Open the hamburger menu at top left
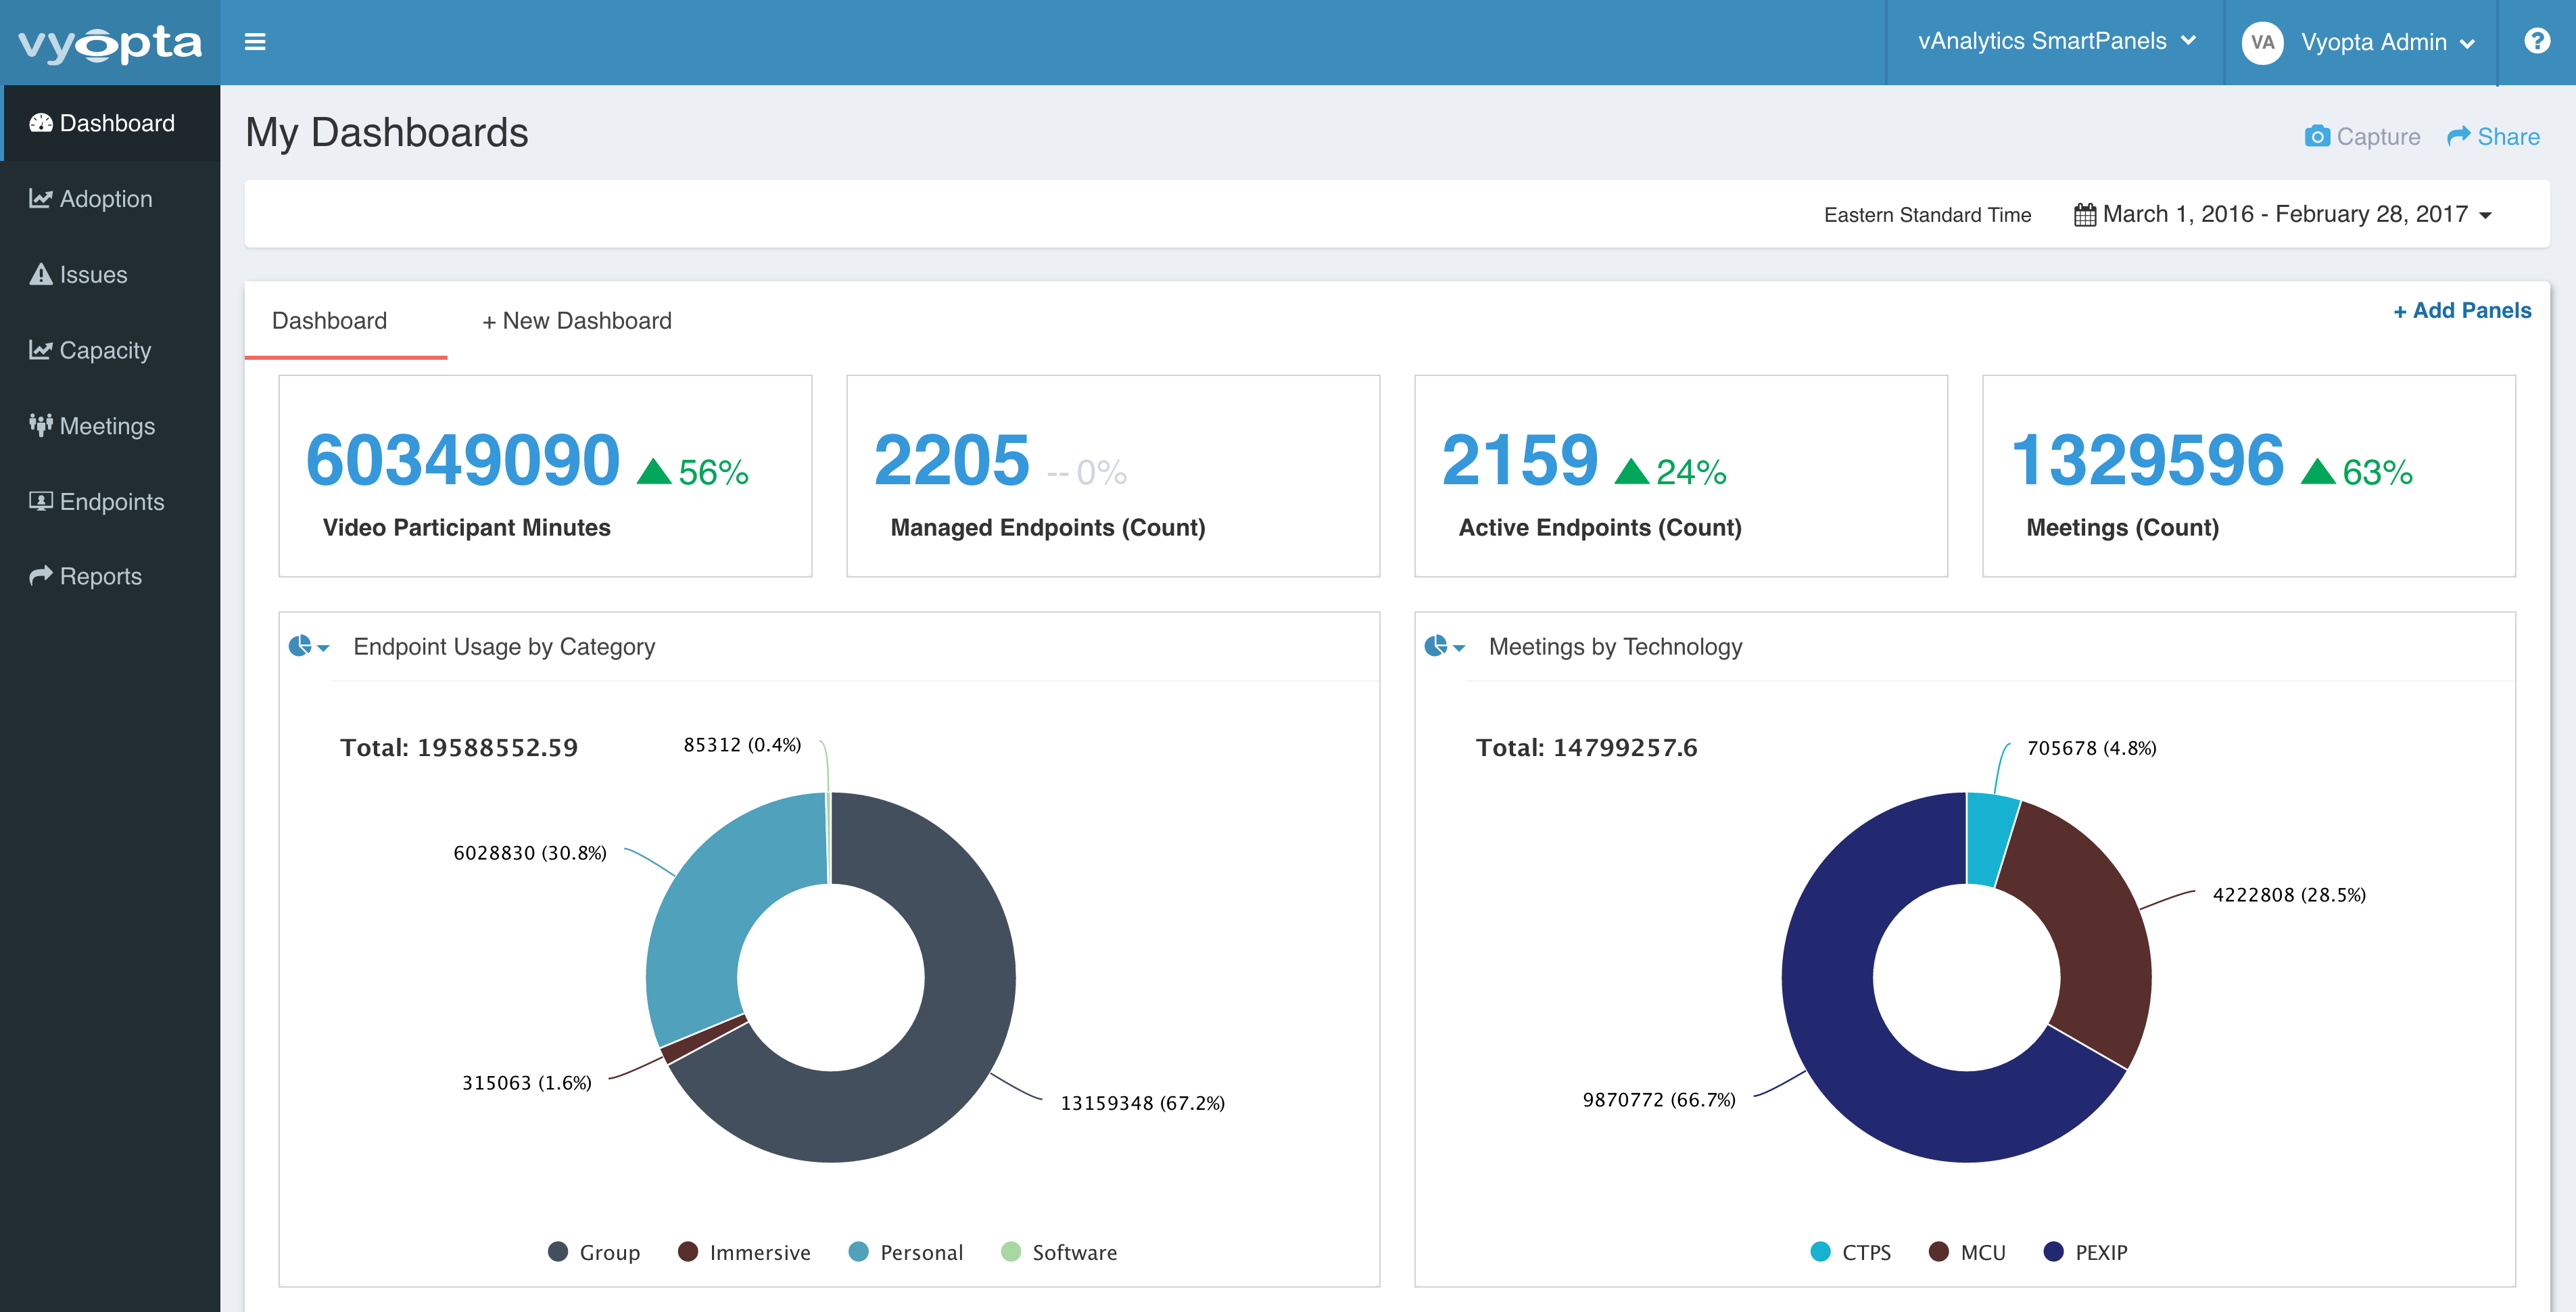 256,41
